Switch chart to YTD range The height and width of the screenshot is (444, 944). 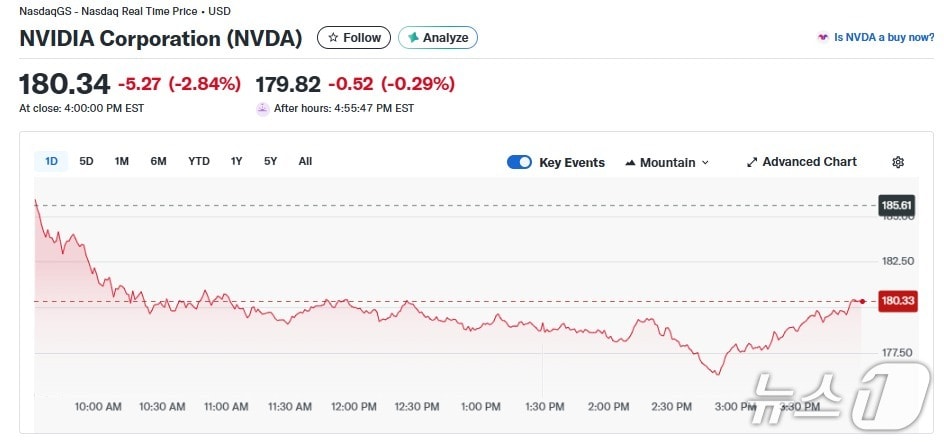point(199,161)
